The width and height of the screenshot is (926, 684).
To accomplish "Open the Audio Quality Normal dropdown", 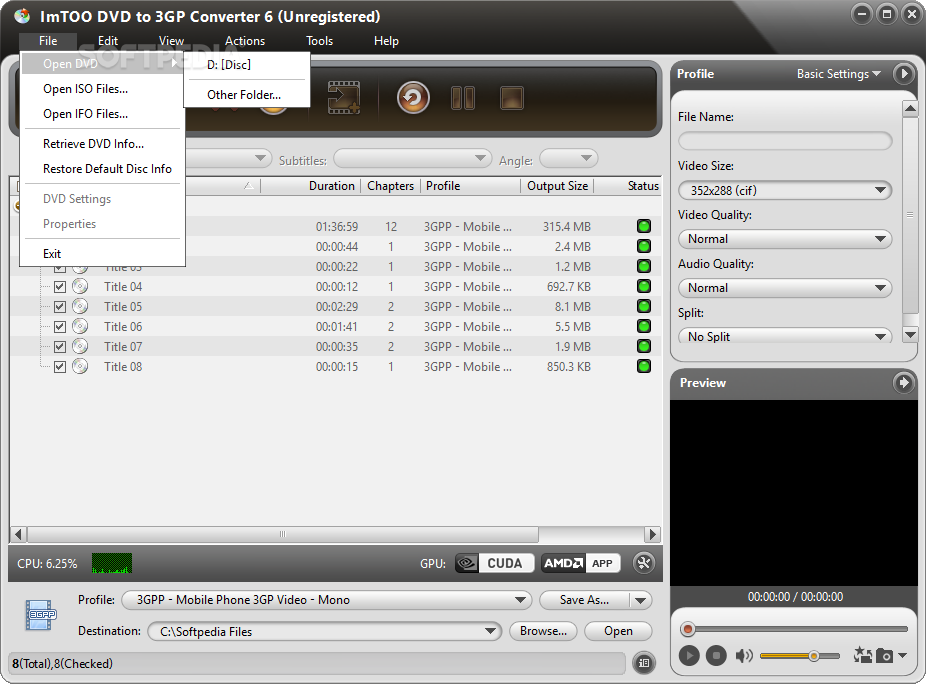I will 785,288.
